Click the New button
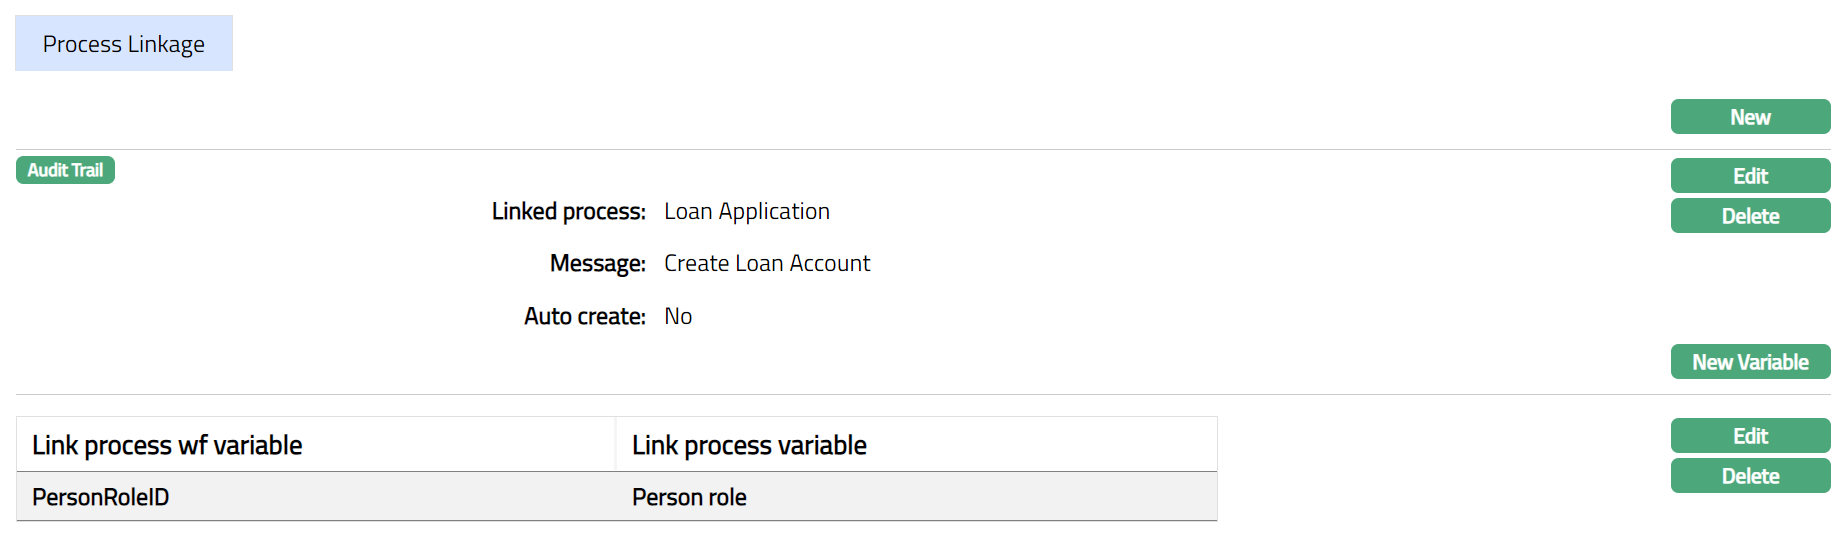 (x=1749, y=117)
